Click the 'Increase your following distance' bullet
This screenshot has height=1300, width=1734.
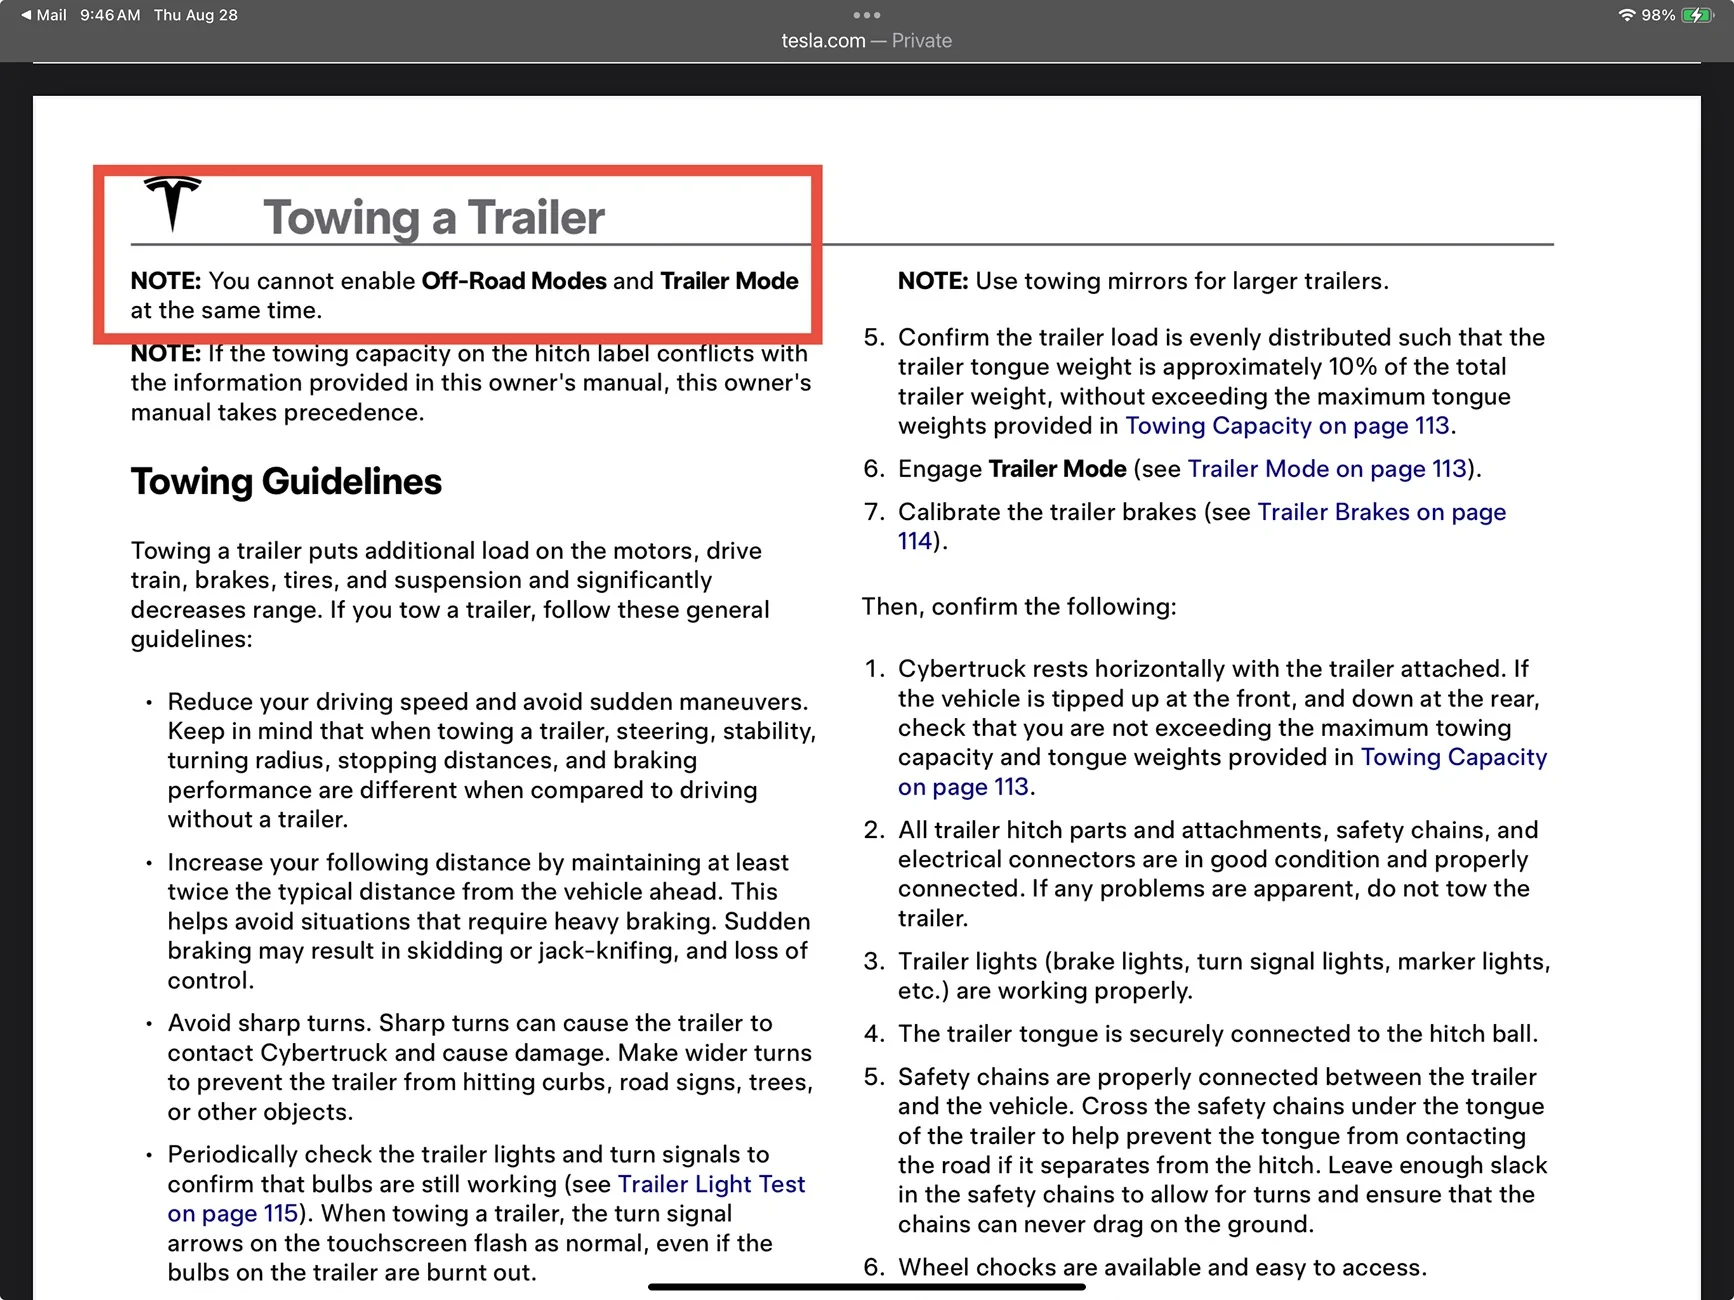pos(489,921)
